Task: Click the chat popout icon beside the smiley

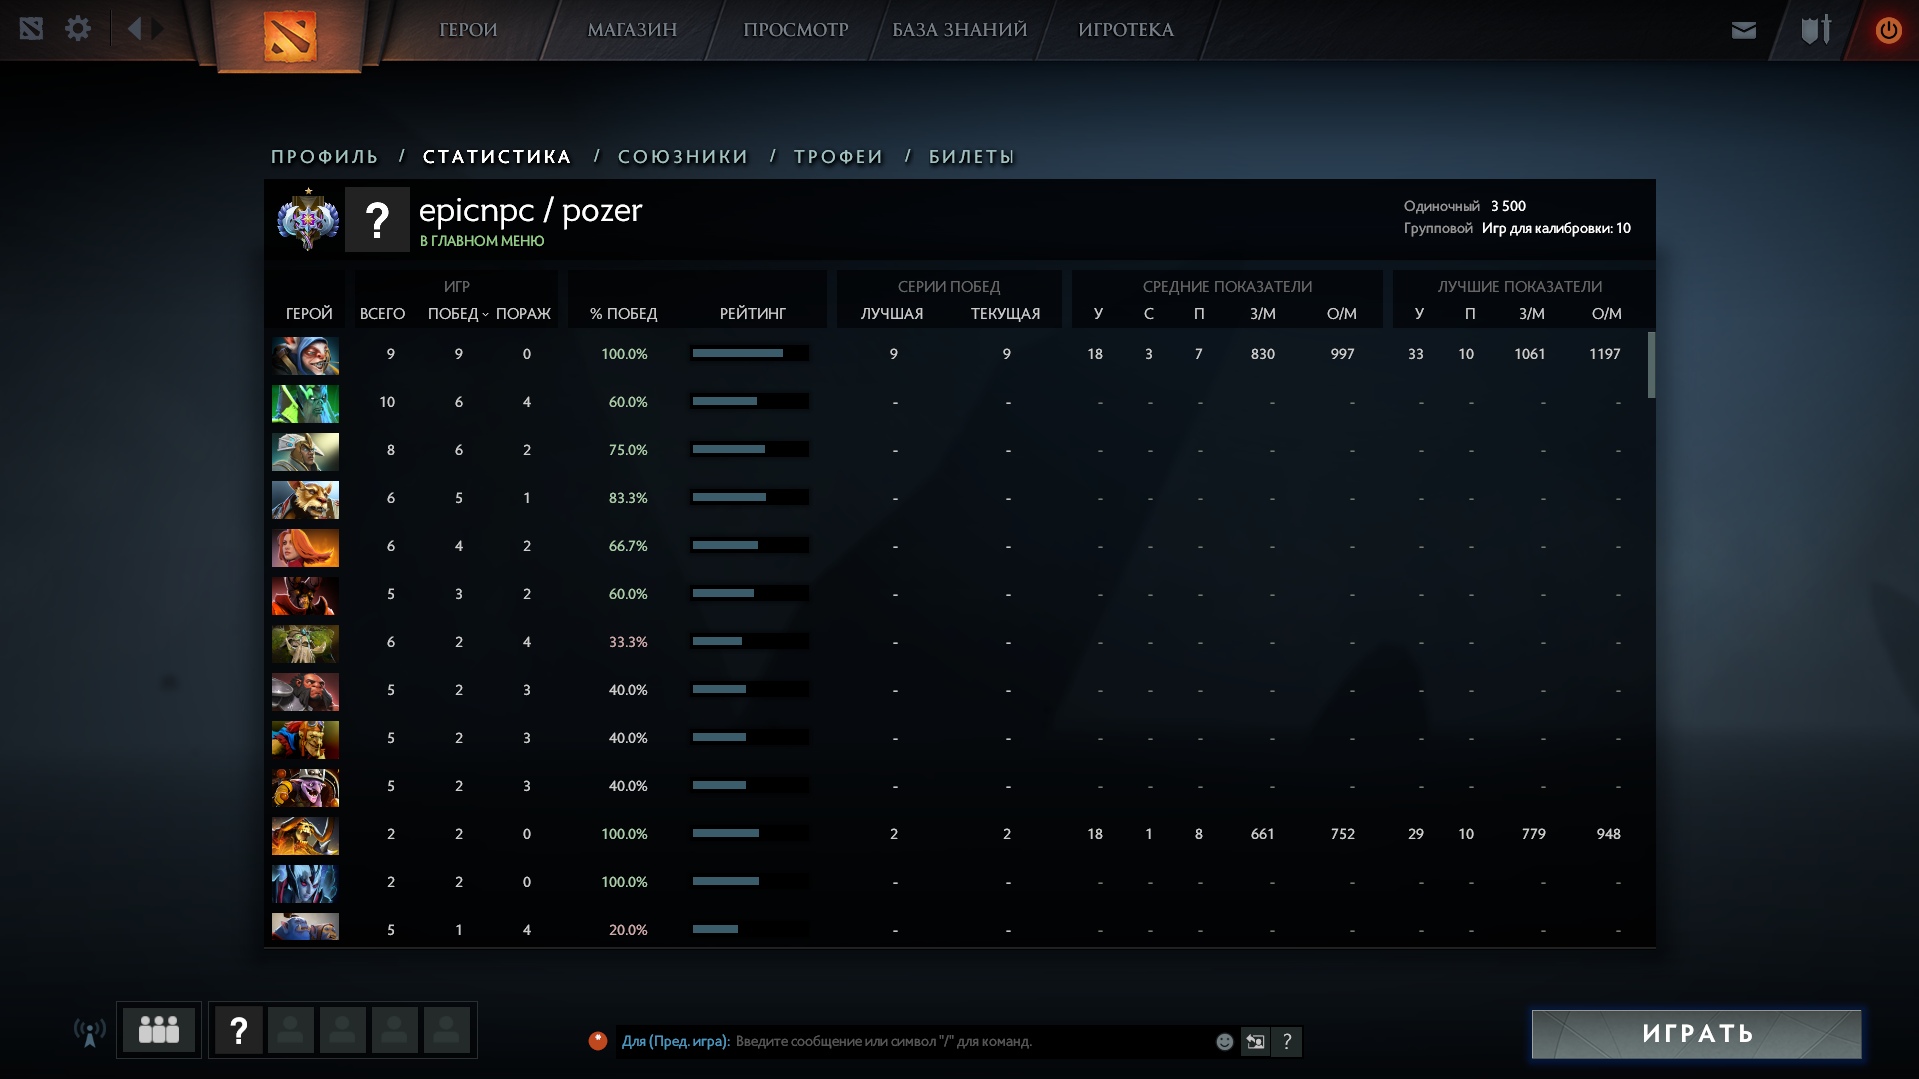Action: click(x=1255, y=1042)
